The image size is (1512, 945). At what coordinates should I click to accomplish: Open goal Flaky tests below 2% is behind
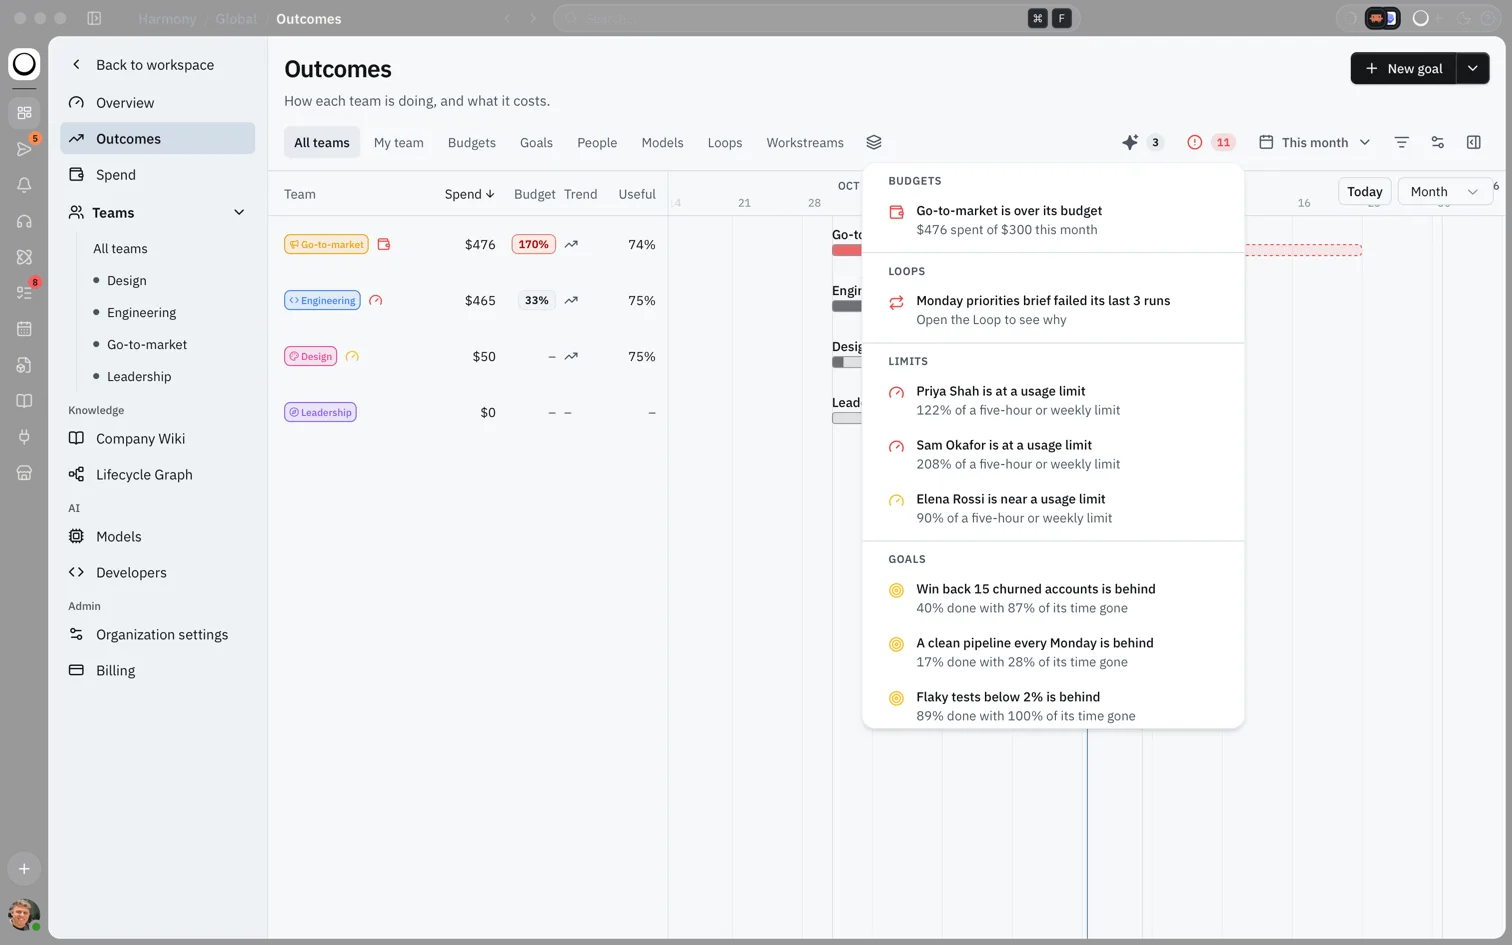[1053, 706]
